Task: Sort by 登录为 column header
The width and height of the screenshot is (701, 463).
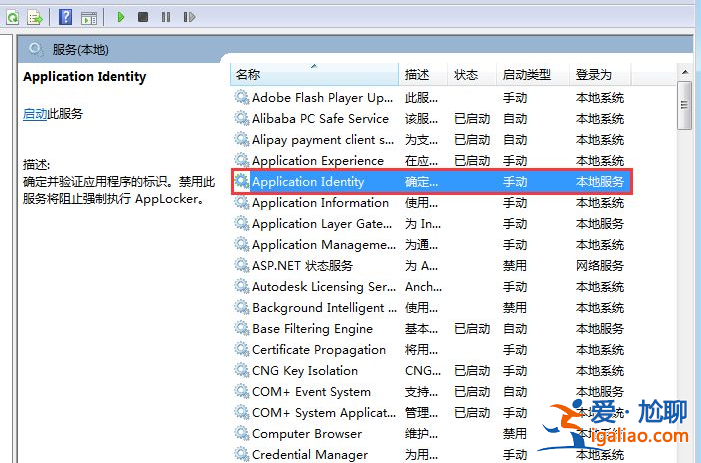Action: coord(600,74)
